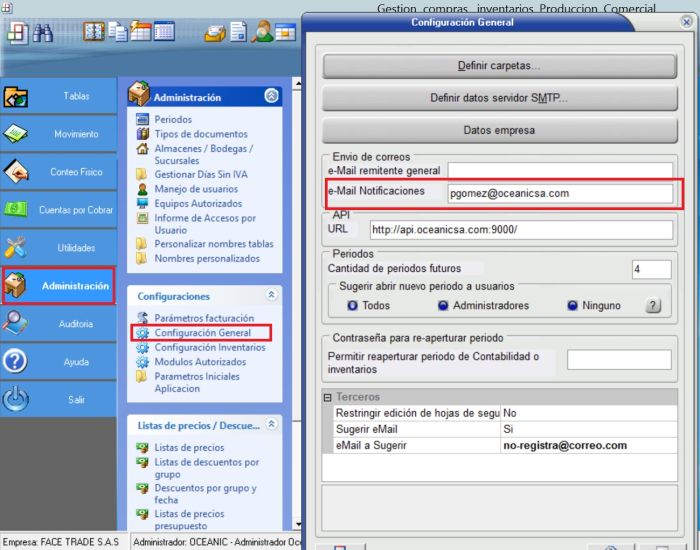
Task: Select the Ninguno radio option
Action: [x=572, y=305]
